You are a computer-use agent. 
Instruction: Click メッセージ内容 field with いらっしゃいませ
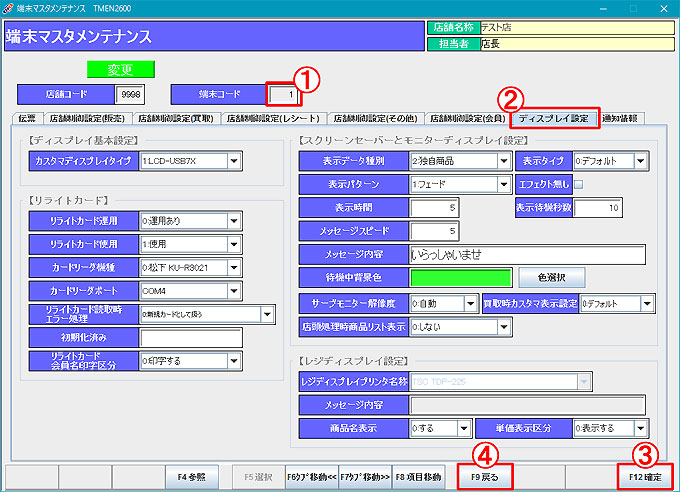[x=527, y=255]
